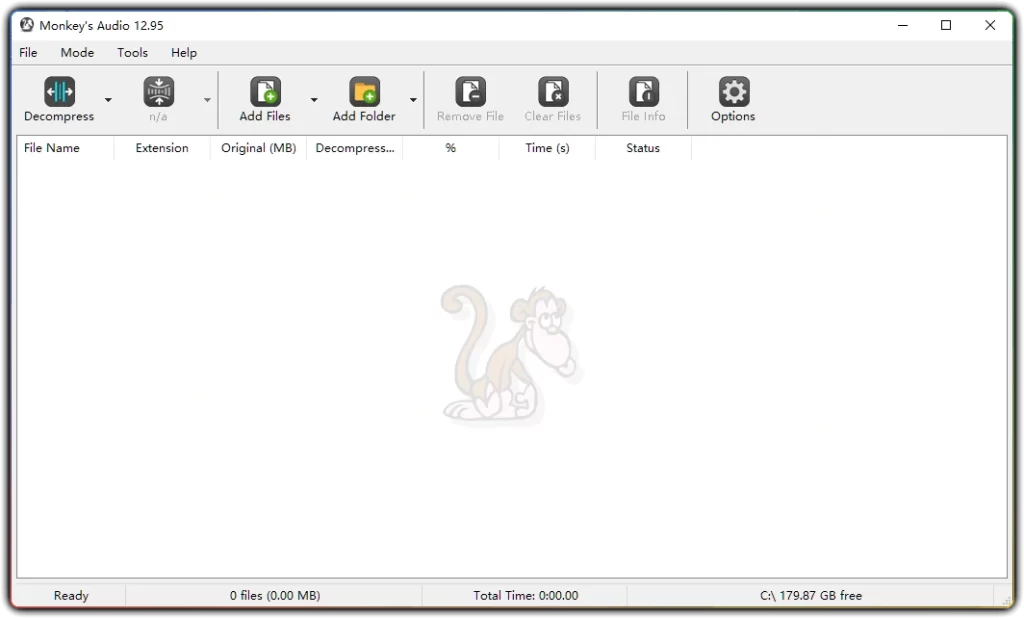Open the Help menu

click(x=184, y=52)
